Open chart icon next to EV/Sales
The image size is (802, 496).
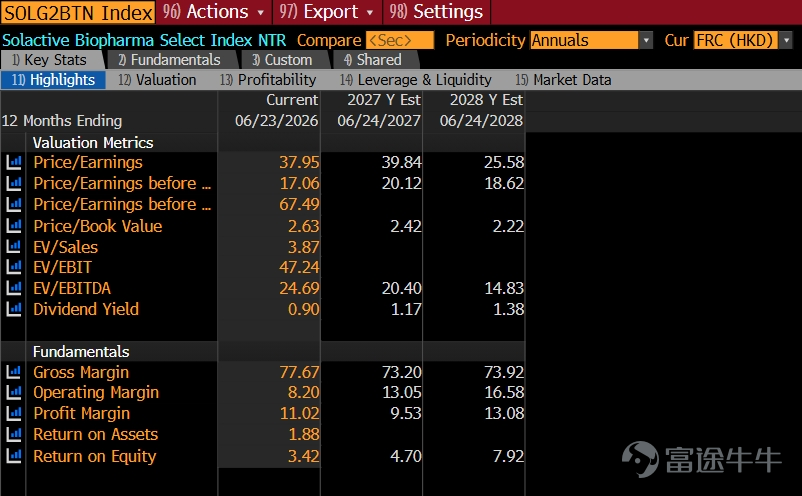click(x=14, y=247)
